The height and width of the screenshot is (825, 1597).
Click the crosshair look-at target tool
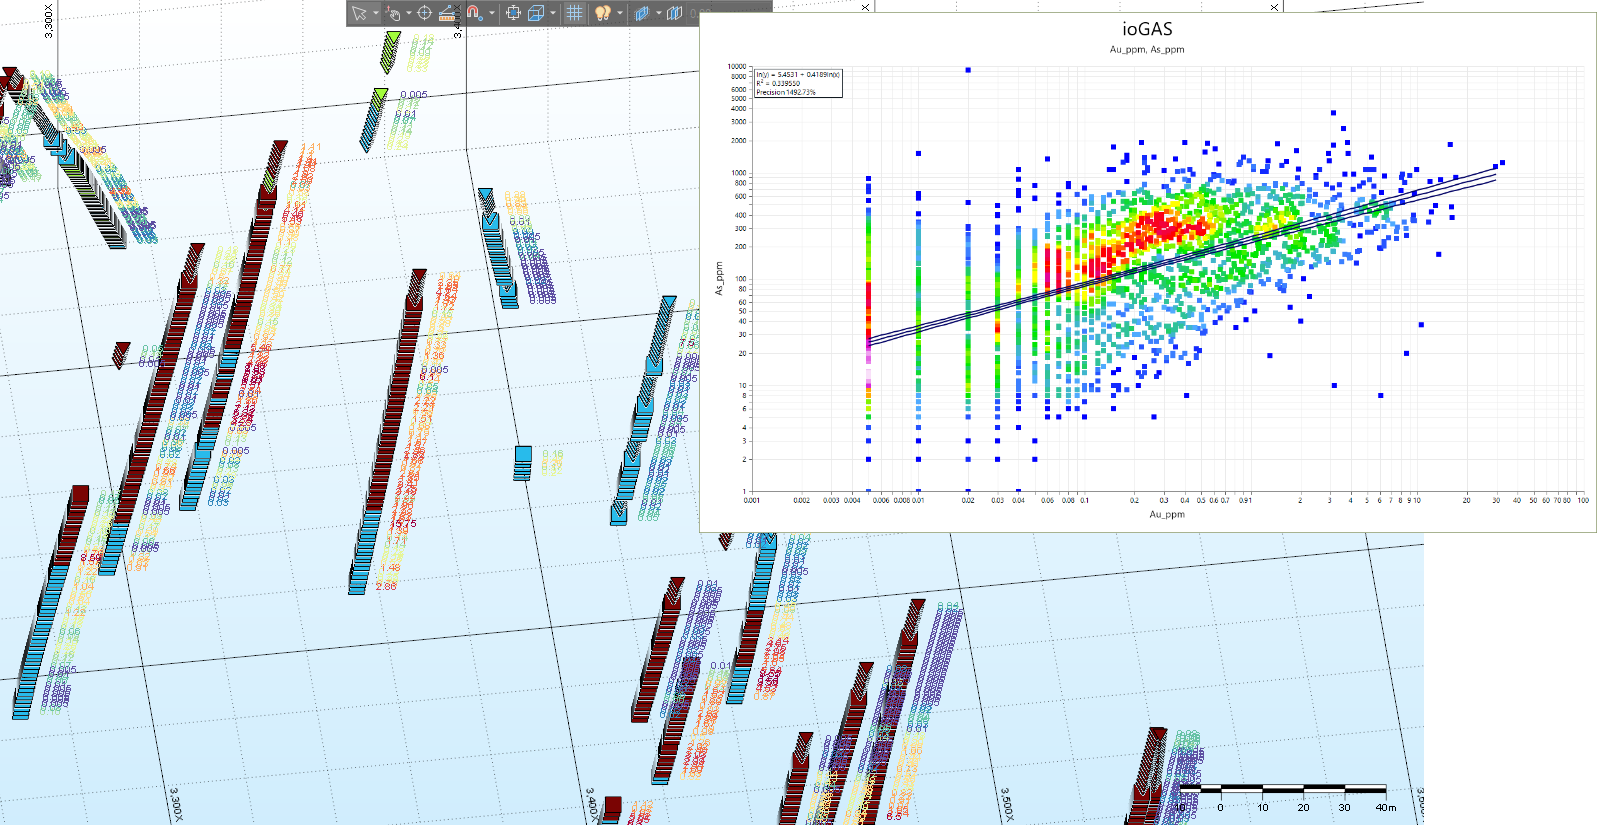pyautogui.click(x=424, y=13)
